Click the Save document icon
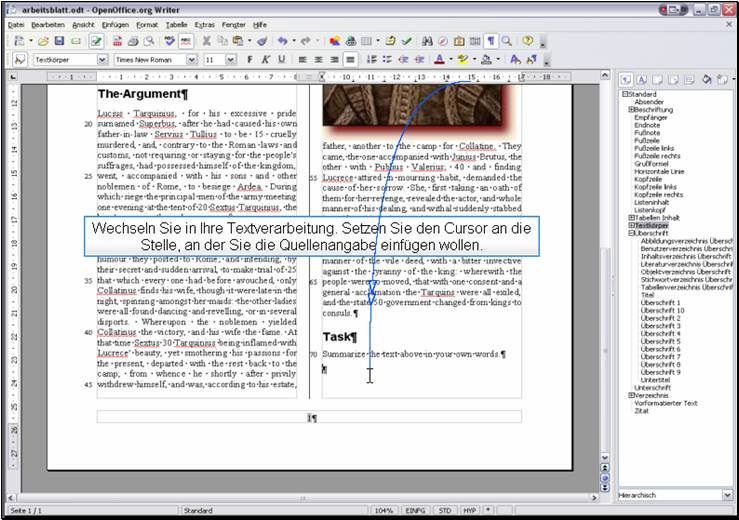Screen dimensions: 739x520 click(x=60, y=41)
